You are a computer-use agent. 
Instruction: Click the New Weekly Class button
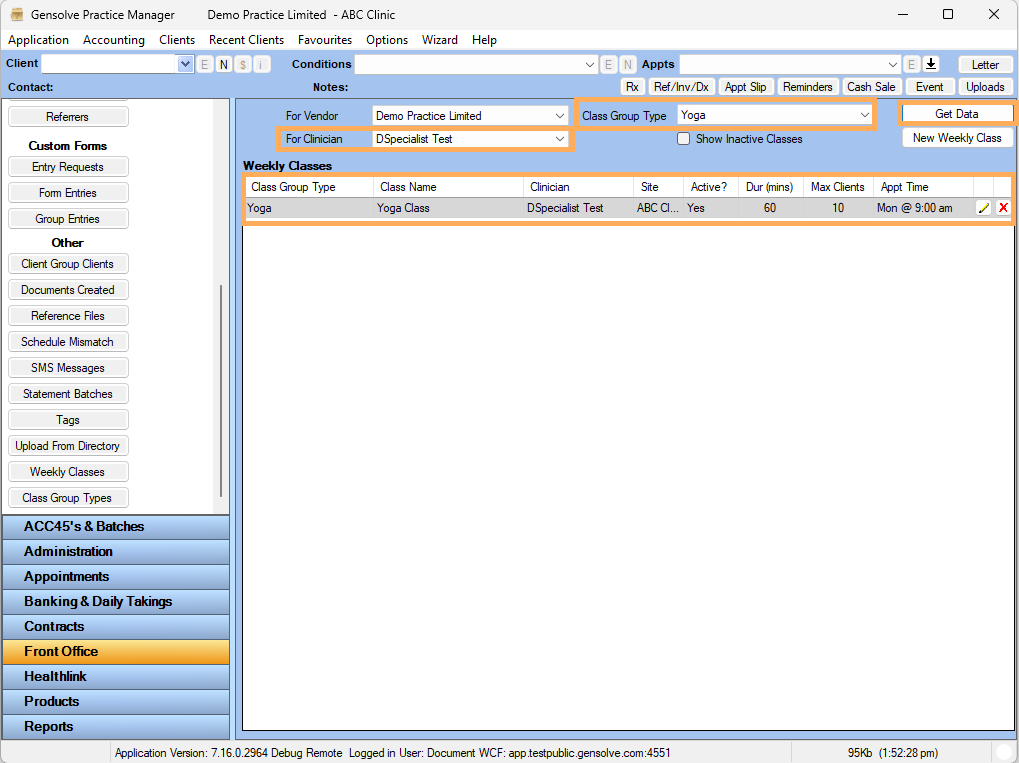point(956,138)
